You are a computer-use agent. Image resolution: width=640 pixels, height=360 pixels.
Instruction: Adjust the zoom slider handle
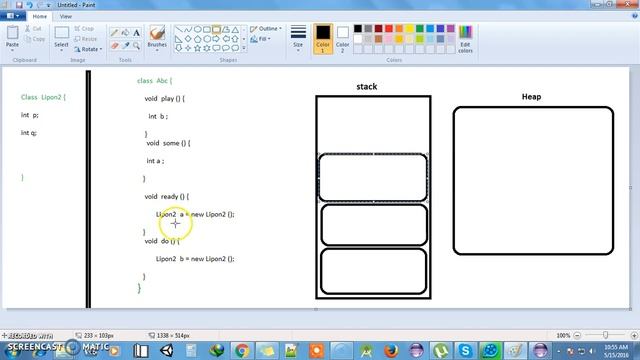coord(605,335)
